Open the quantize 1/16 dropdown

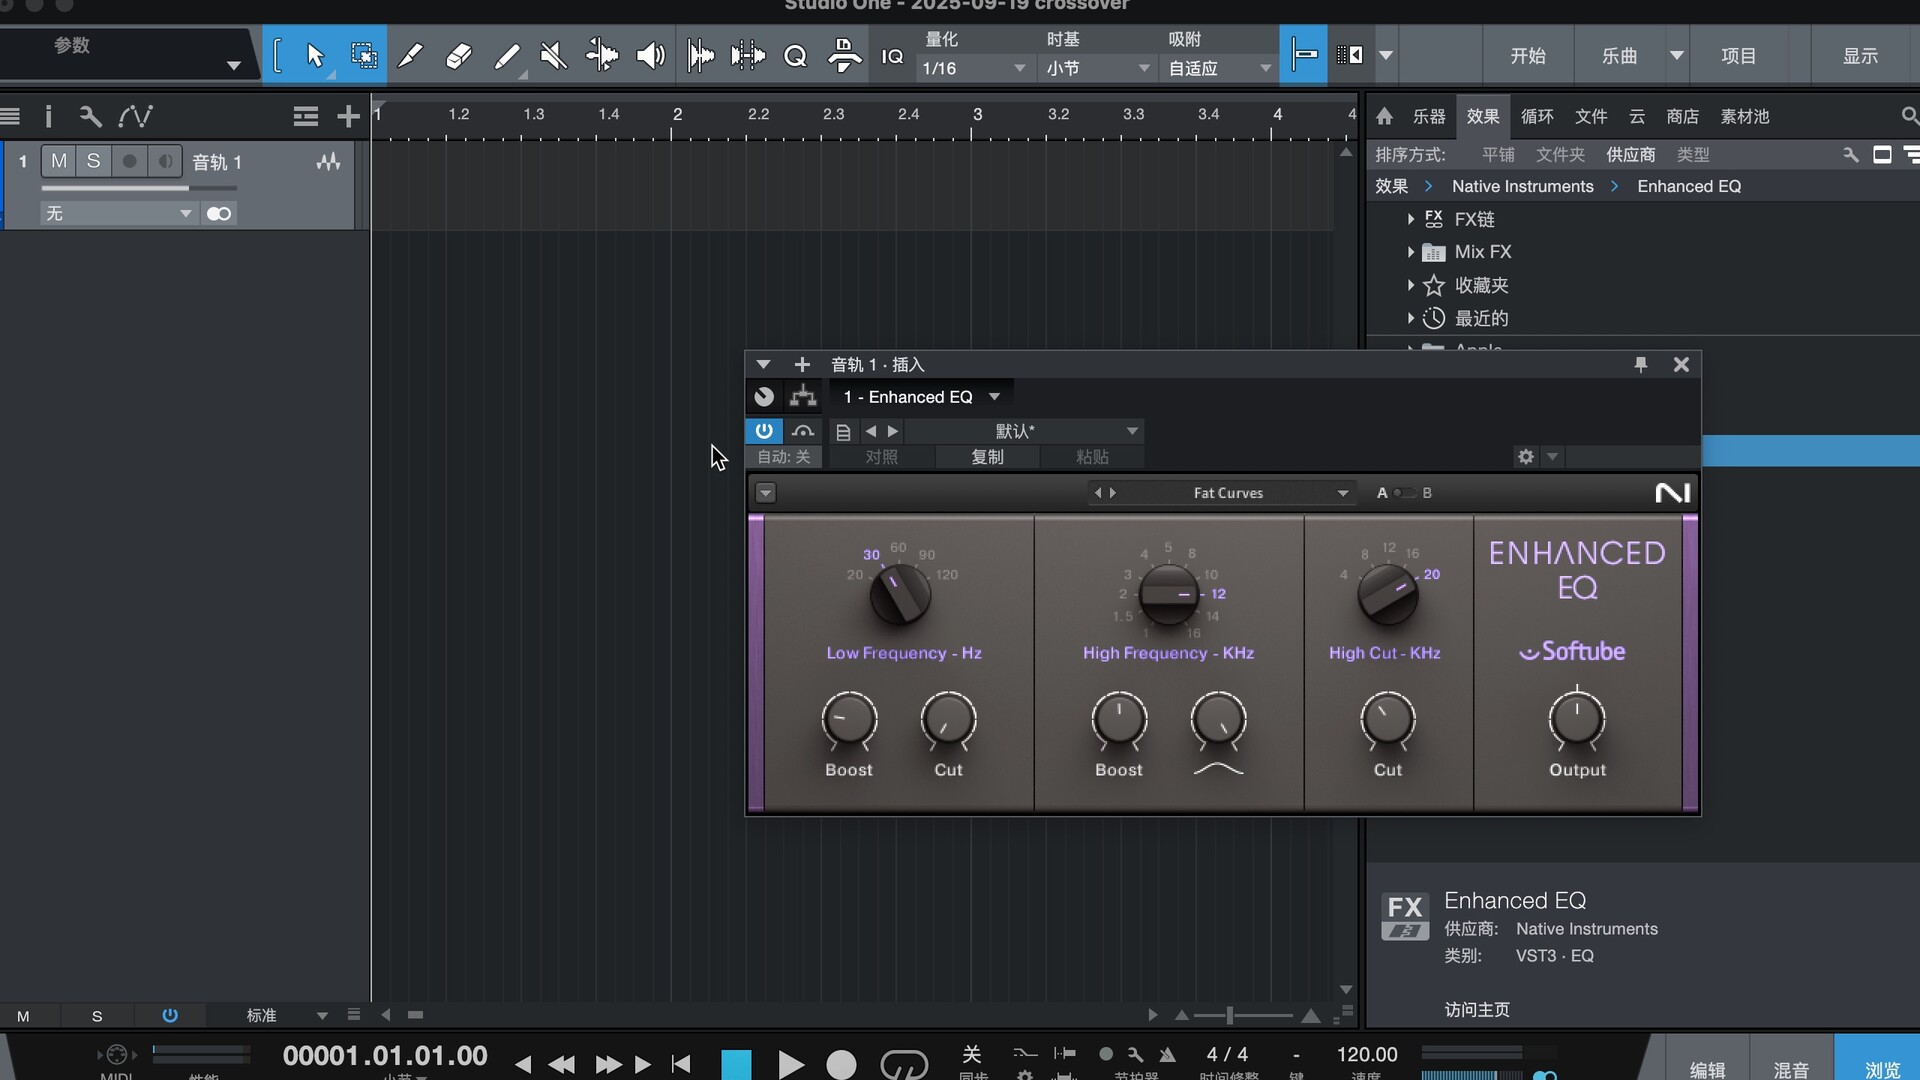tap(975, 68)
